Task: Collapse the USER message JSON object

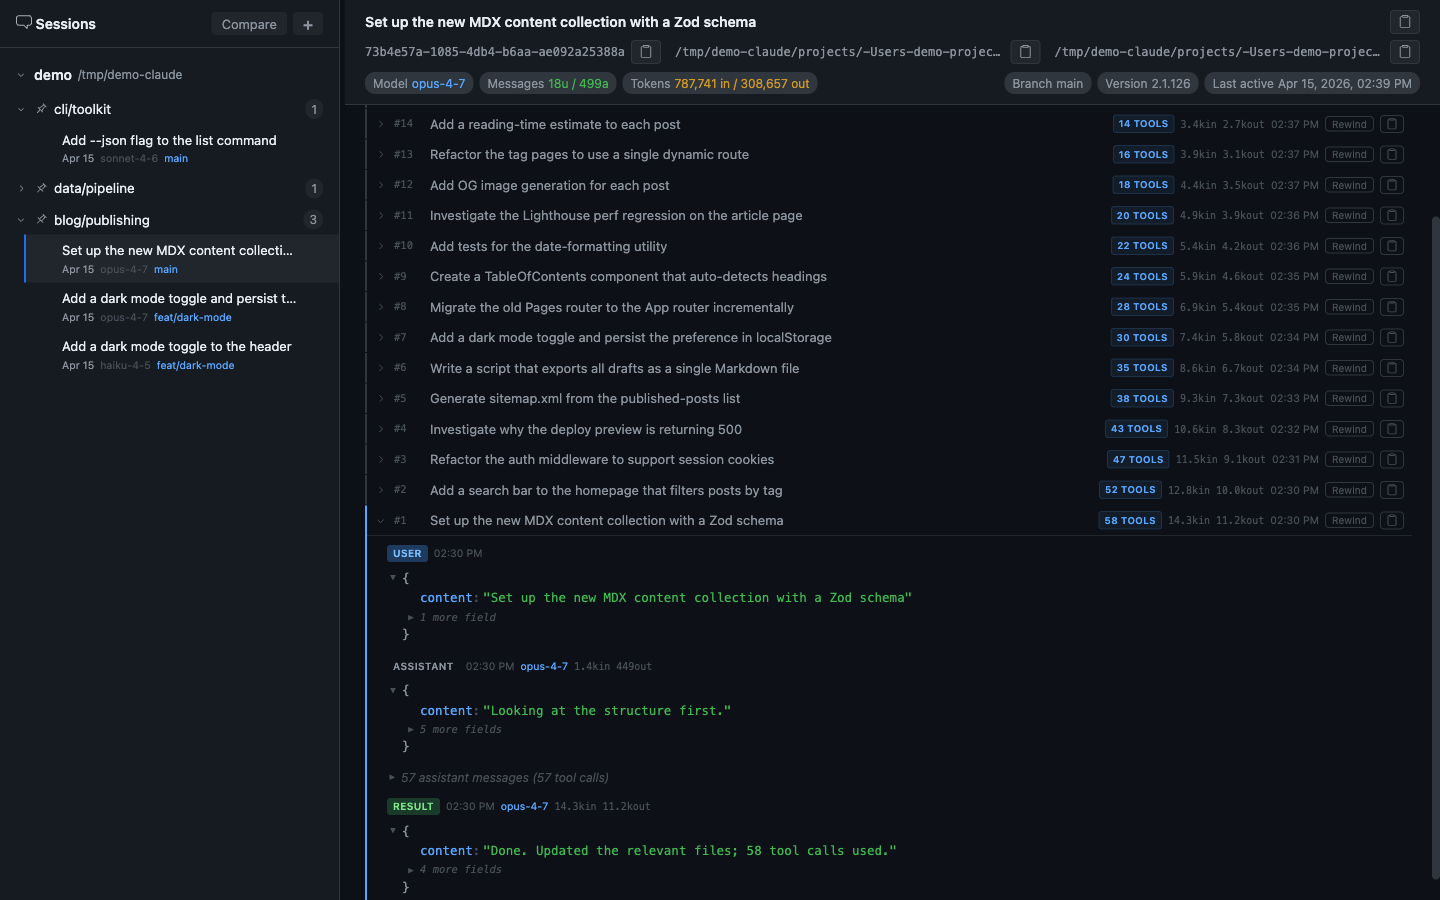Action: point(393,577)
